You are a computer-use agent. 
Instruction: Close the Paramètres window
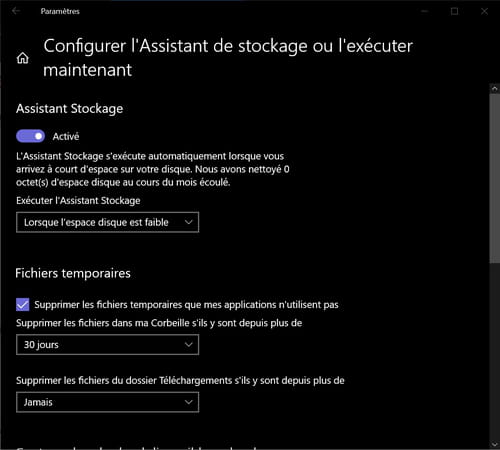pos(484,11)
